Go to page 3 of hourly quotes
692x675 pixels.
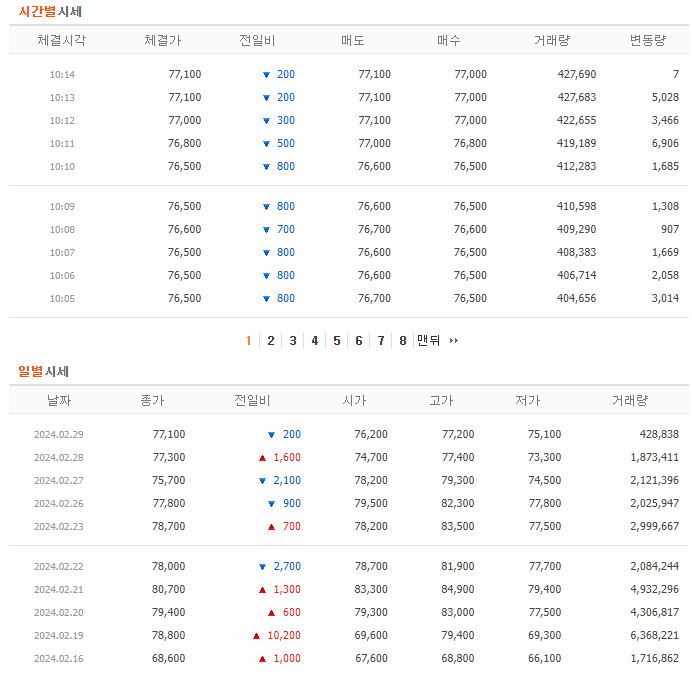click(293, 341)
